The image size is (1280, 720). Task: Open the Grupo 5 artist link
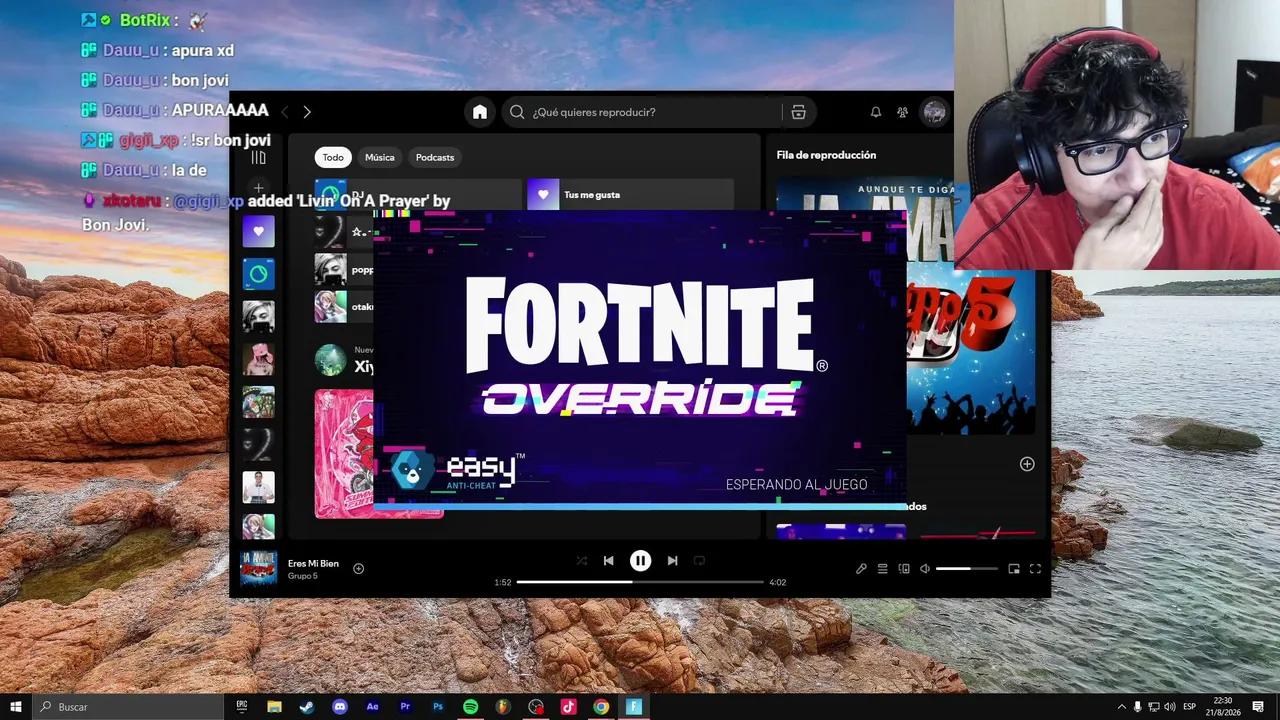pos(302,577)
